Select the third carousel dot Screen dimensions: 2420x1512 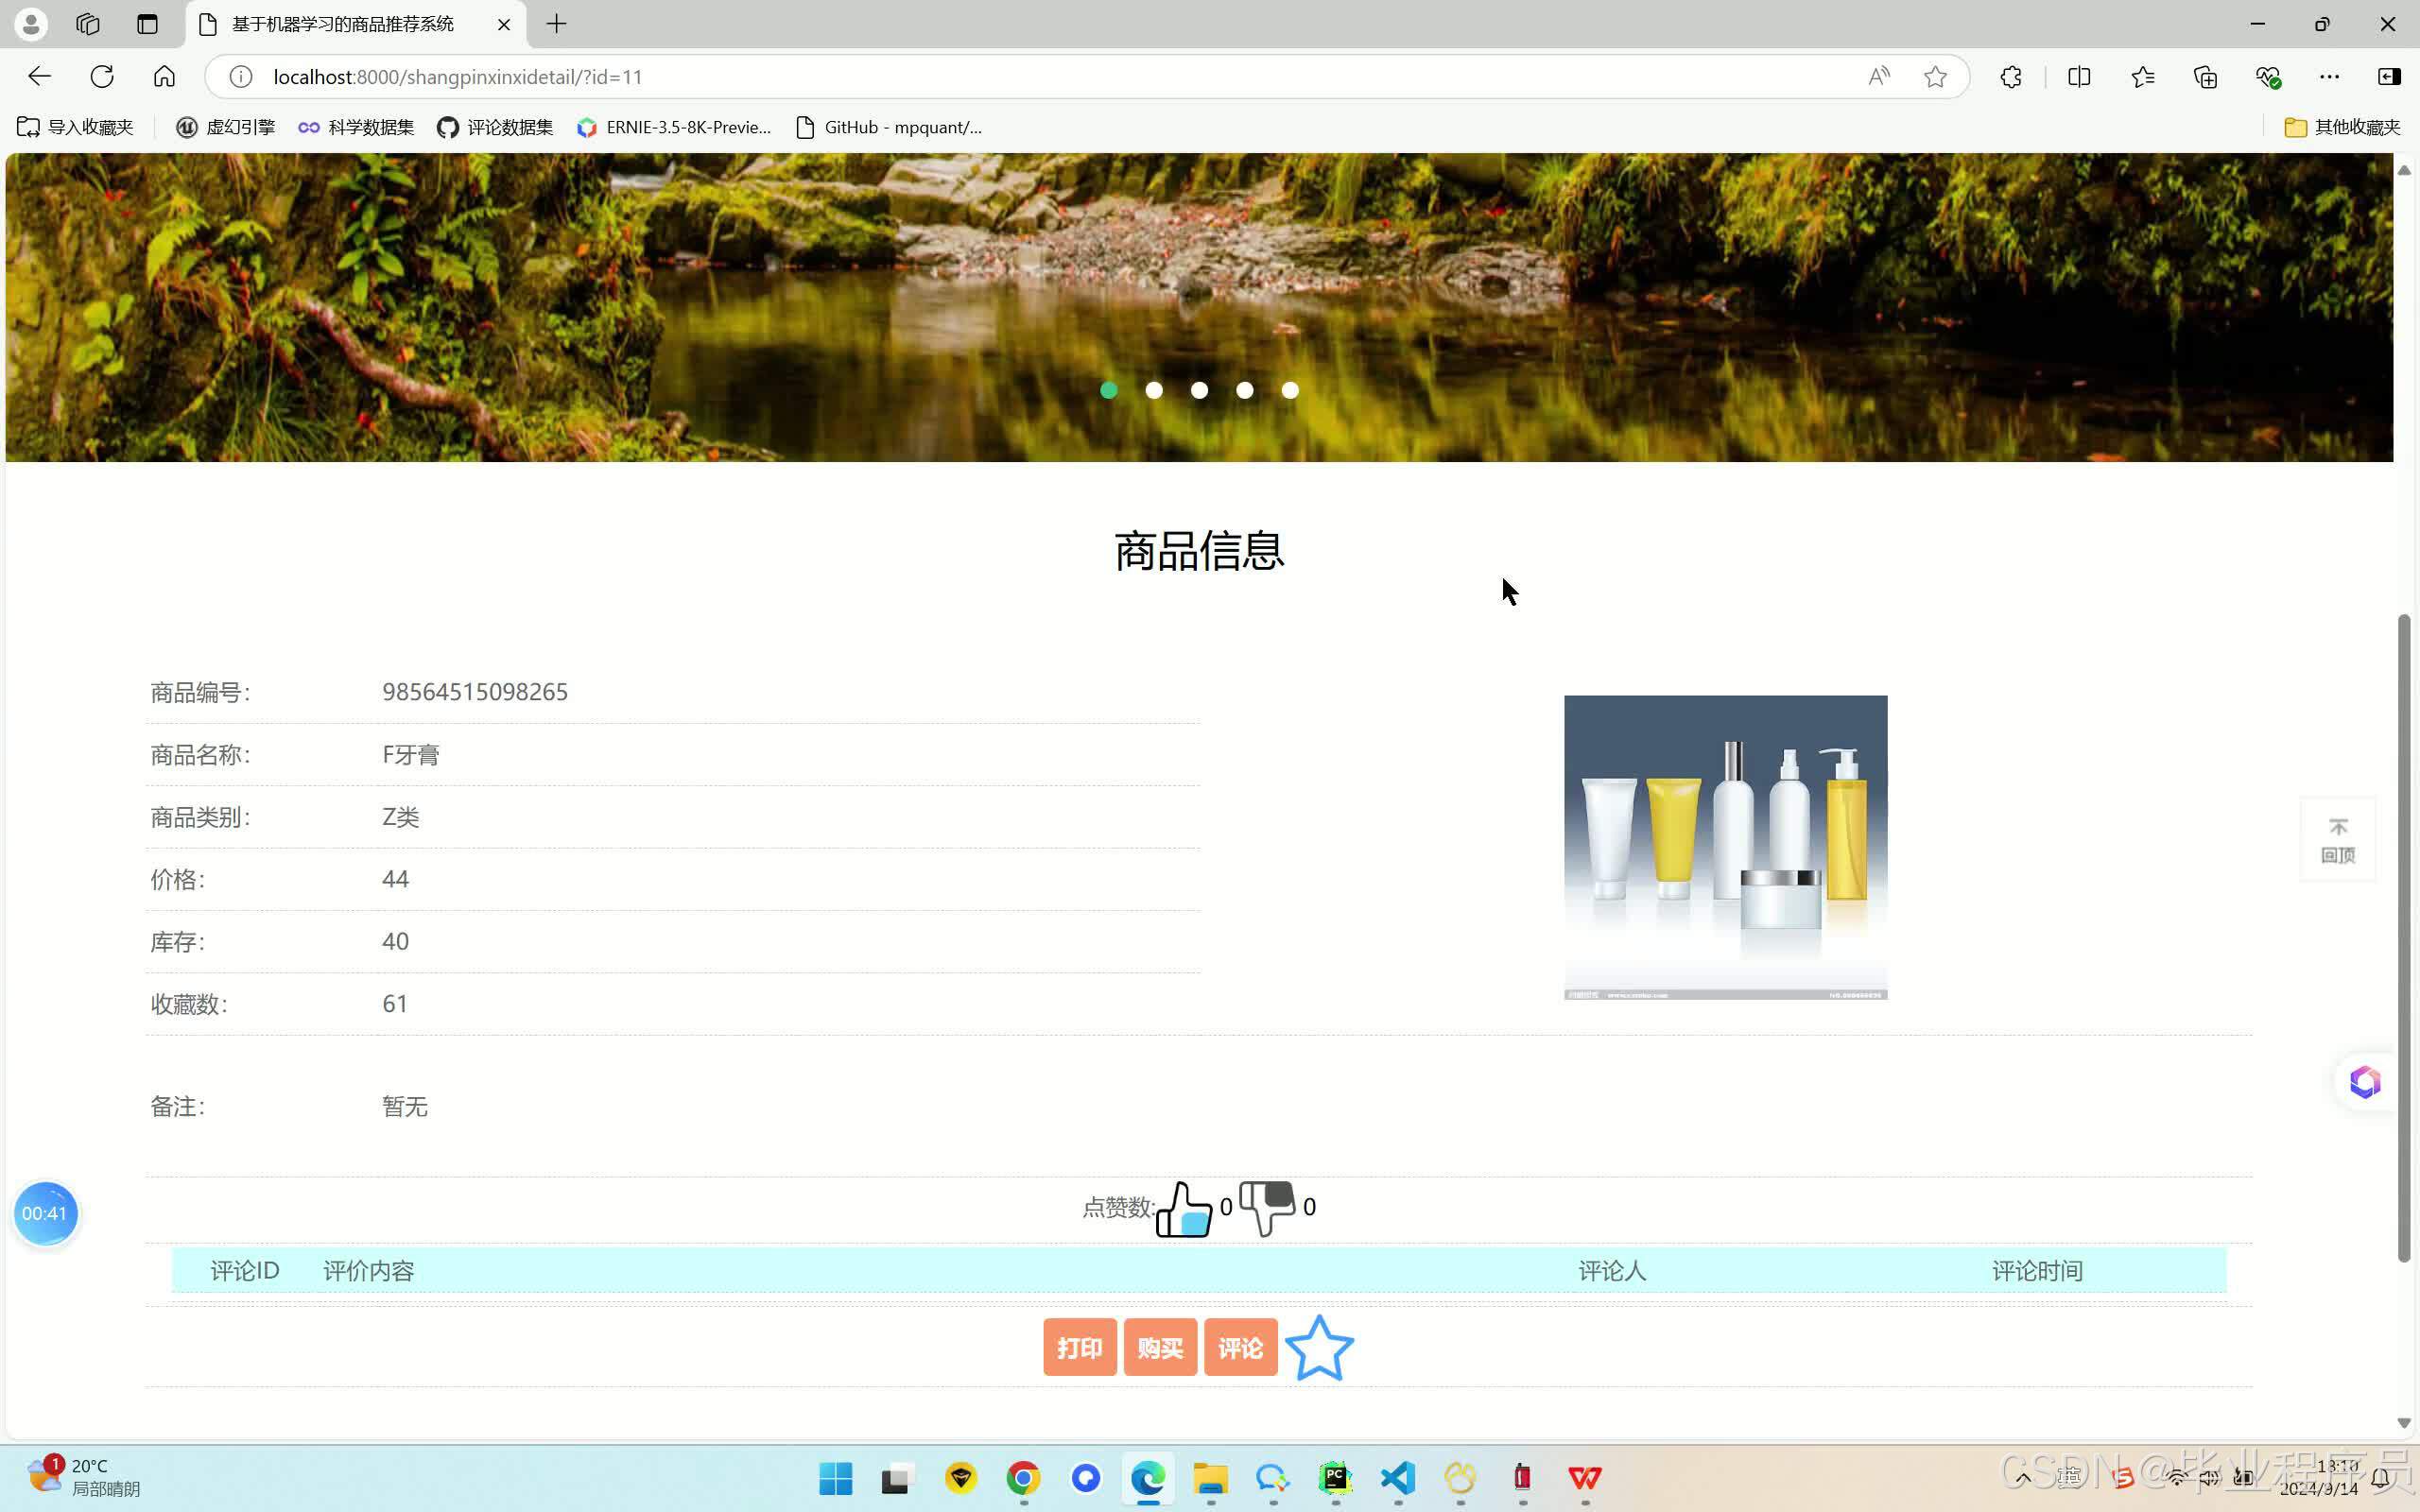[1199, 390]
